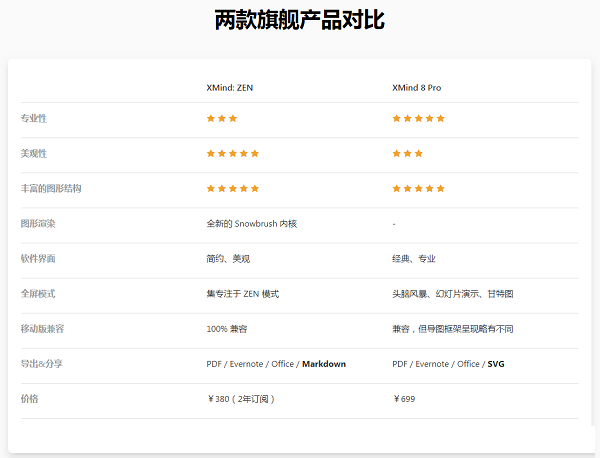
Task: Select the XMind 8 Pro column header
Action: tap(417, 88)
